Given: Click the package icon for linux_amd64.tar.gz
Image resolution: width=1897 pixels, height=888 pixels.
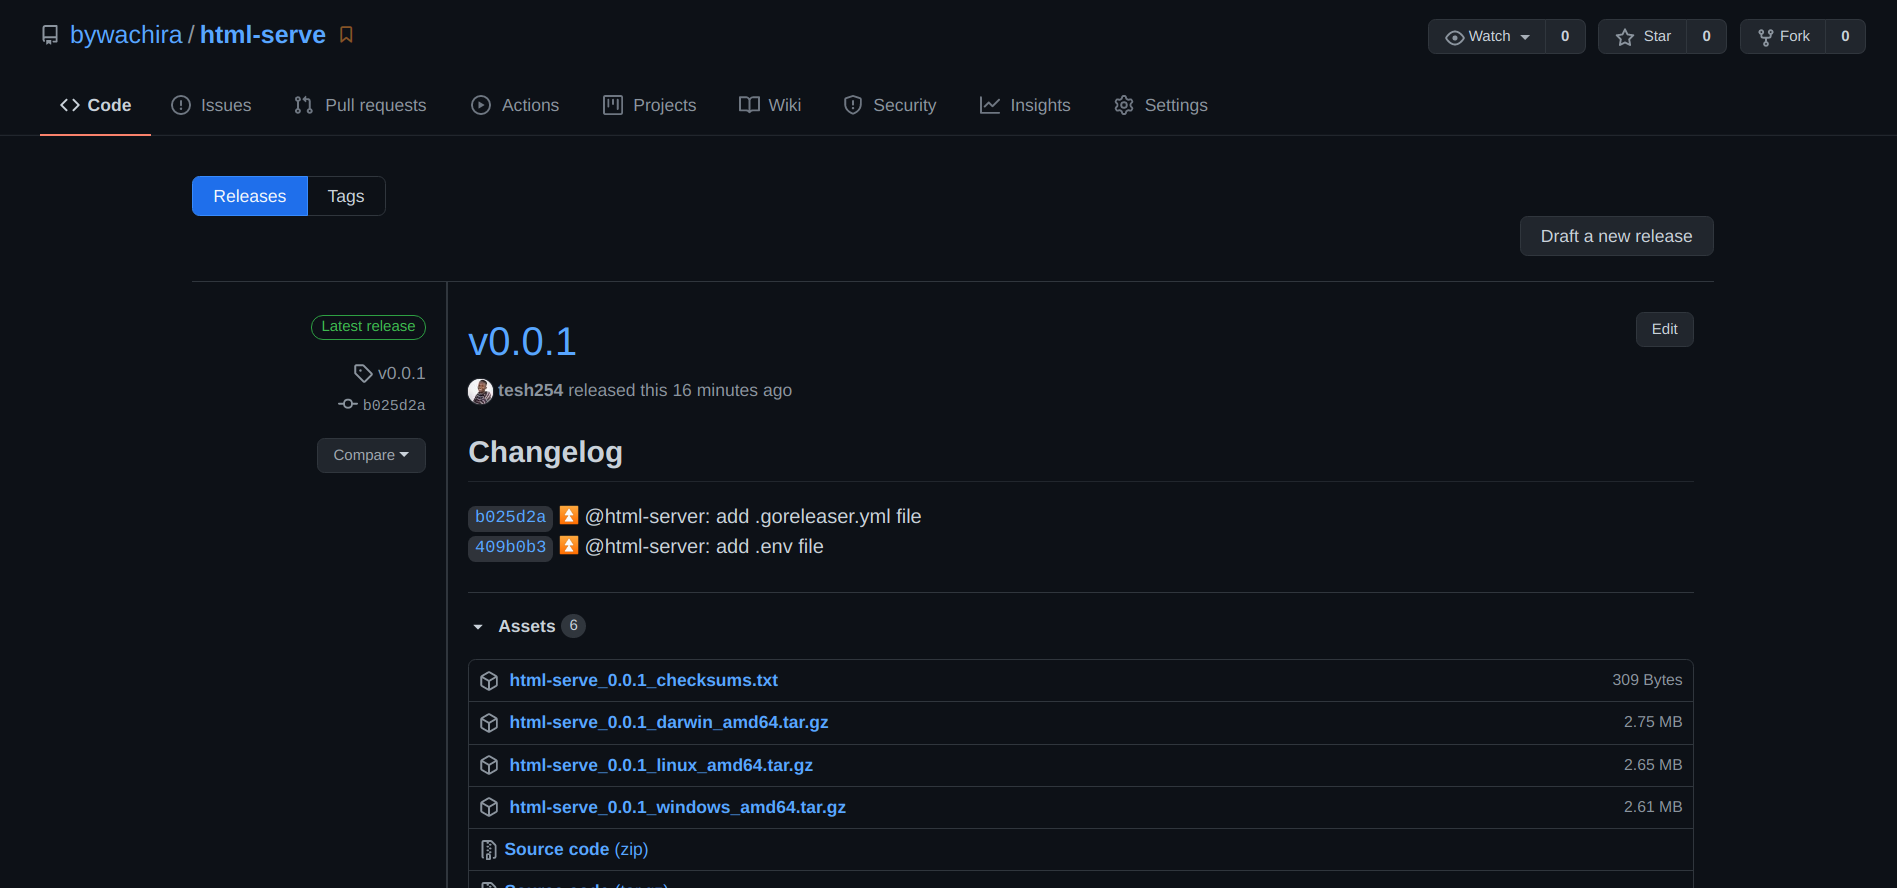Looking at the screenshot, I should (x=489, y=766).
